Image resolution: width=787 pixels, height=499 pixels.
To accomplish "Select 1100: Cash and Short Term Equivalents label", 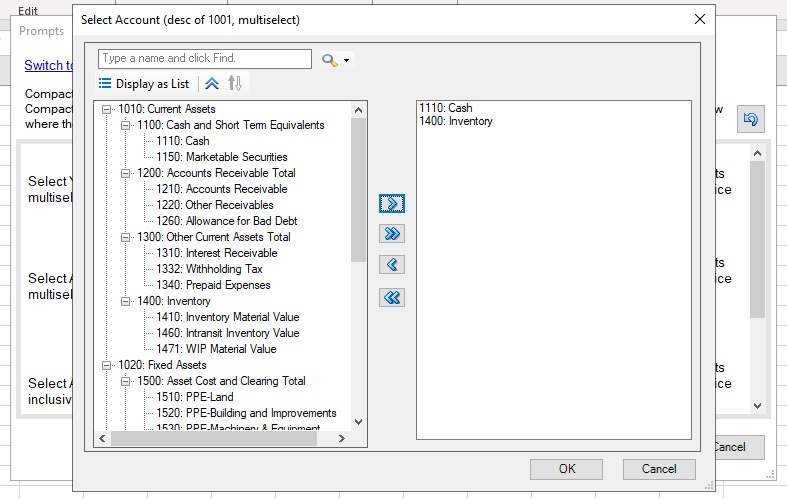I will 231,125.
